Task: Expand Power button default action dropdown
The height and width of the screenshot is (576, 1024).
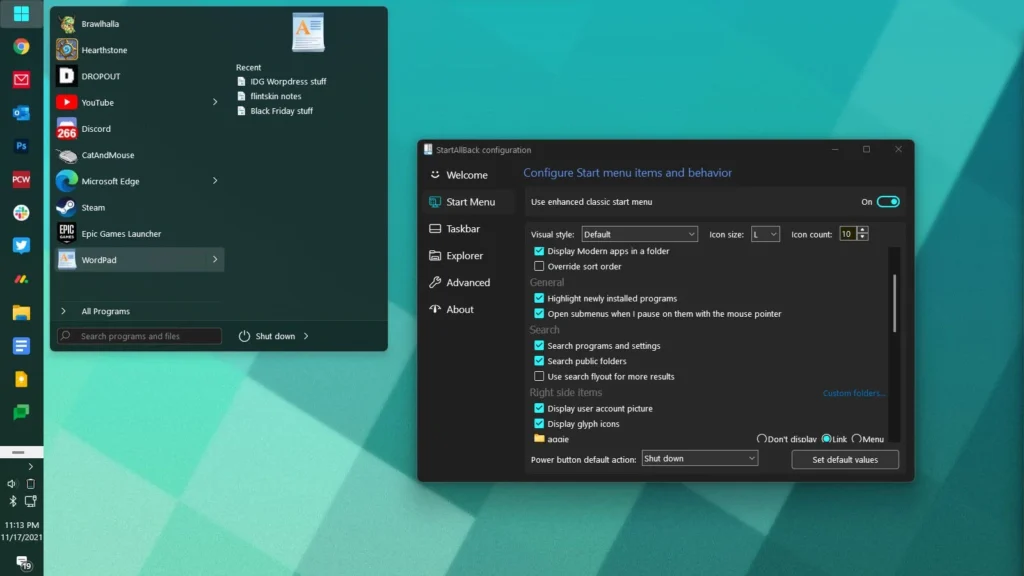Action: pyautogui.click(x=699, y=459)
